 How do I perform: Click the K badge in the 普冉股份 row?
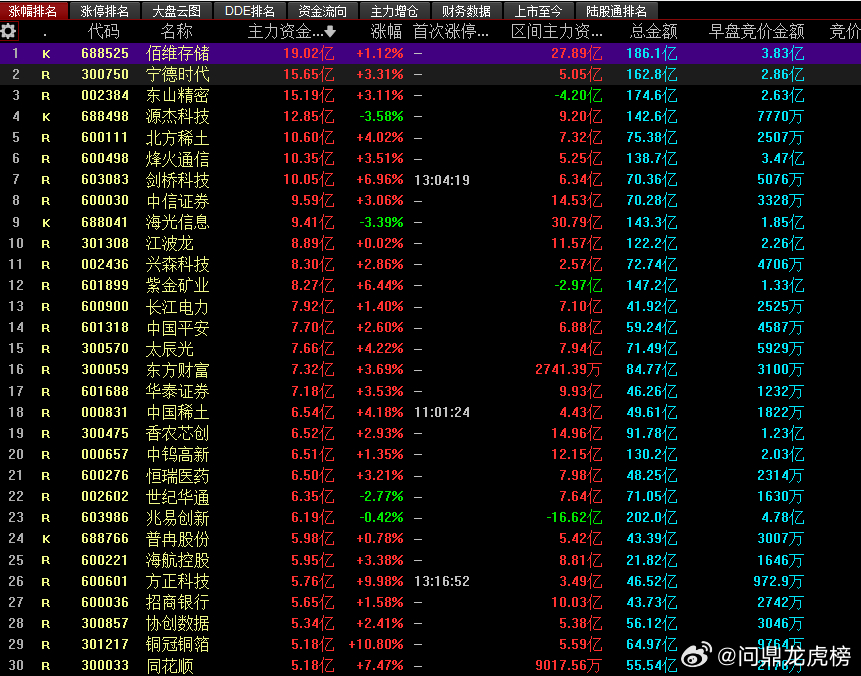46,539
